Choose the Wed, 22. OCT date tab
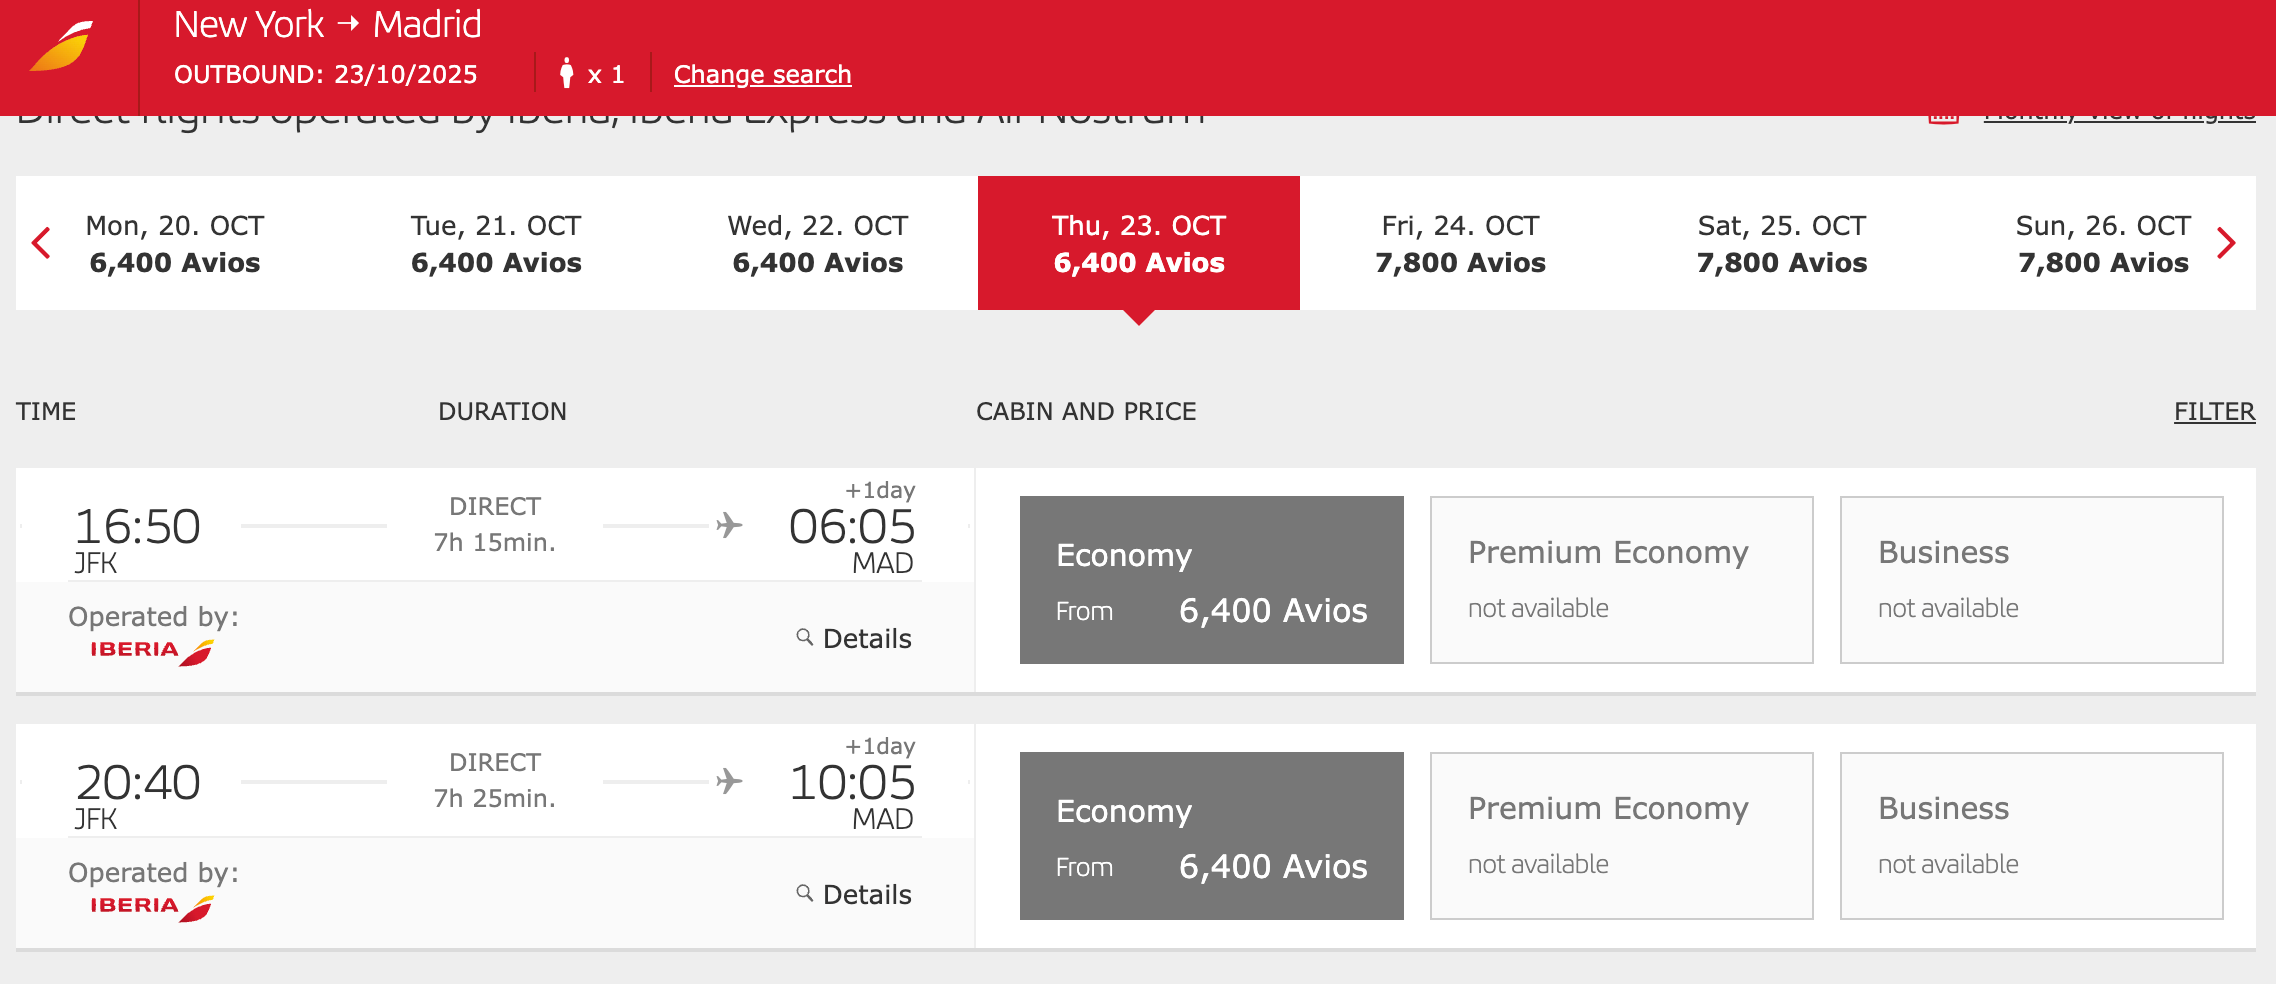2276x984 pixels. 818,243
